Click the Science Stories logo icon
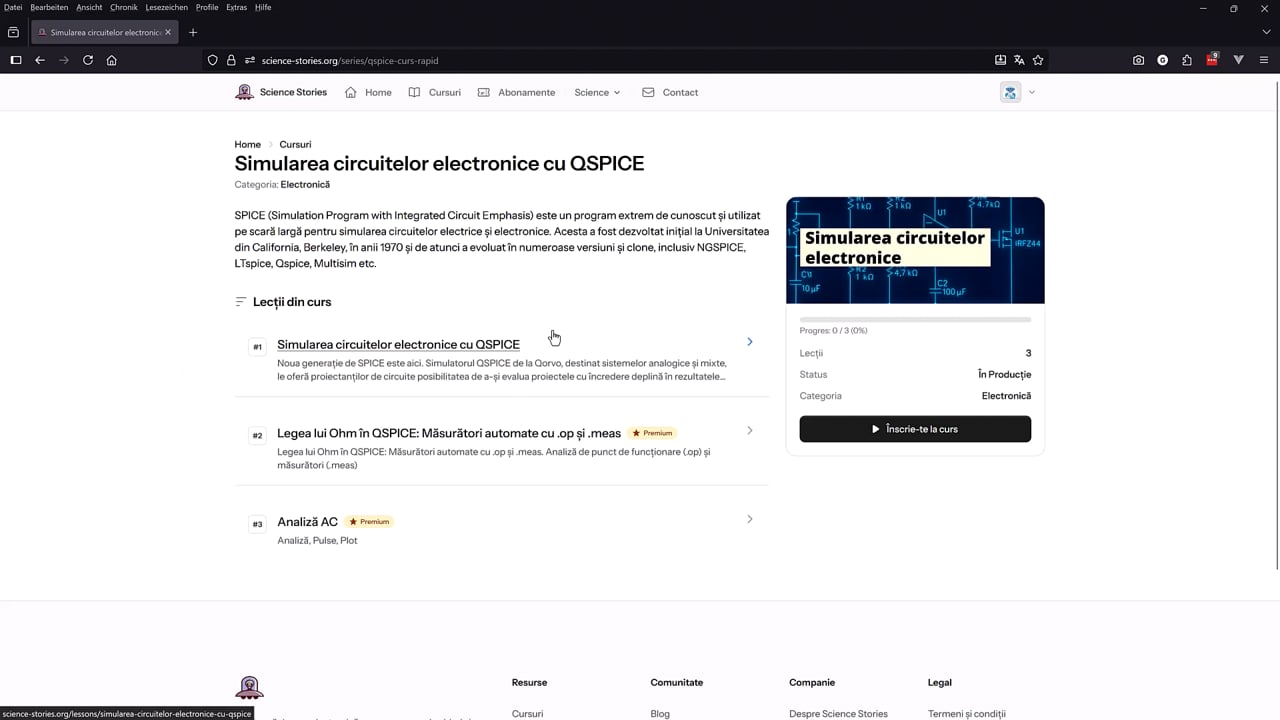 click(x=244, y=92)
